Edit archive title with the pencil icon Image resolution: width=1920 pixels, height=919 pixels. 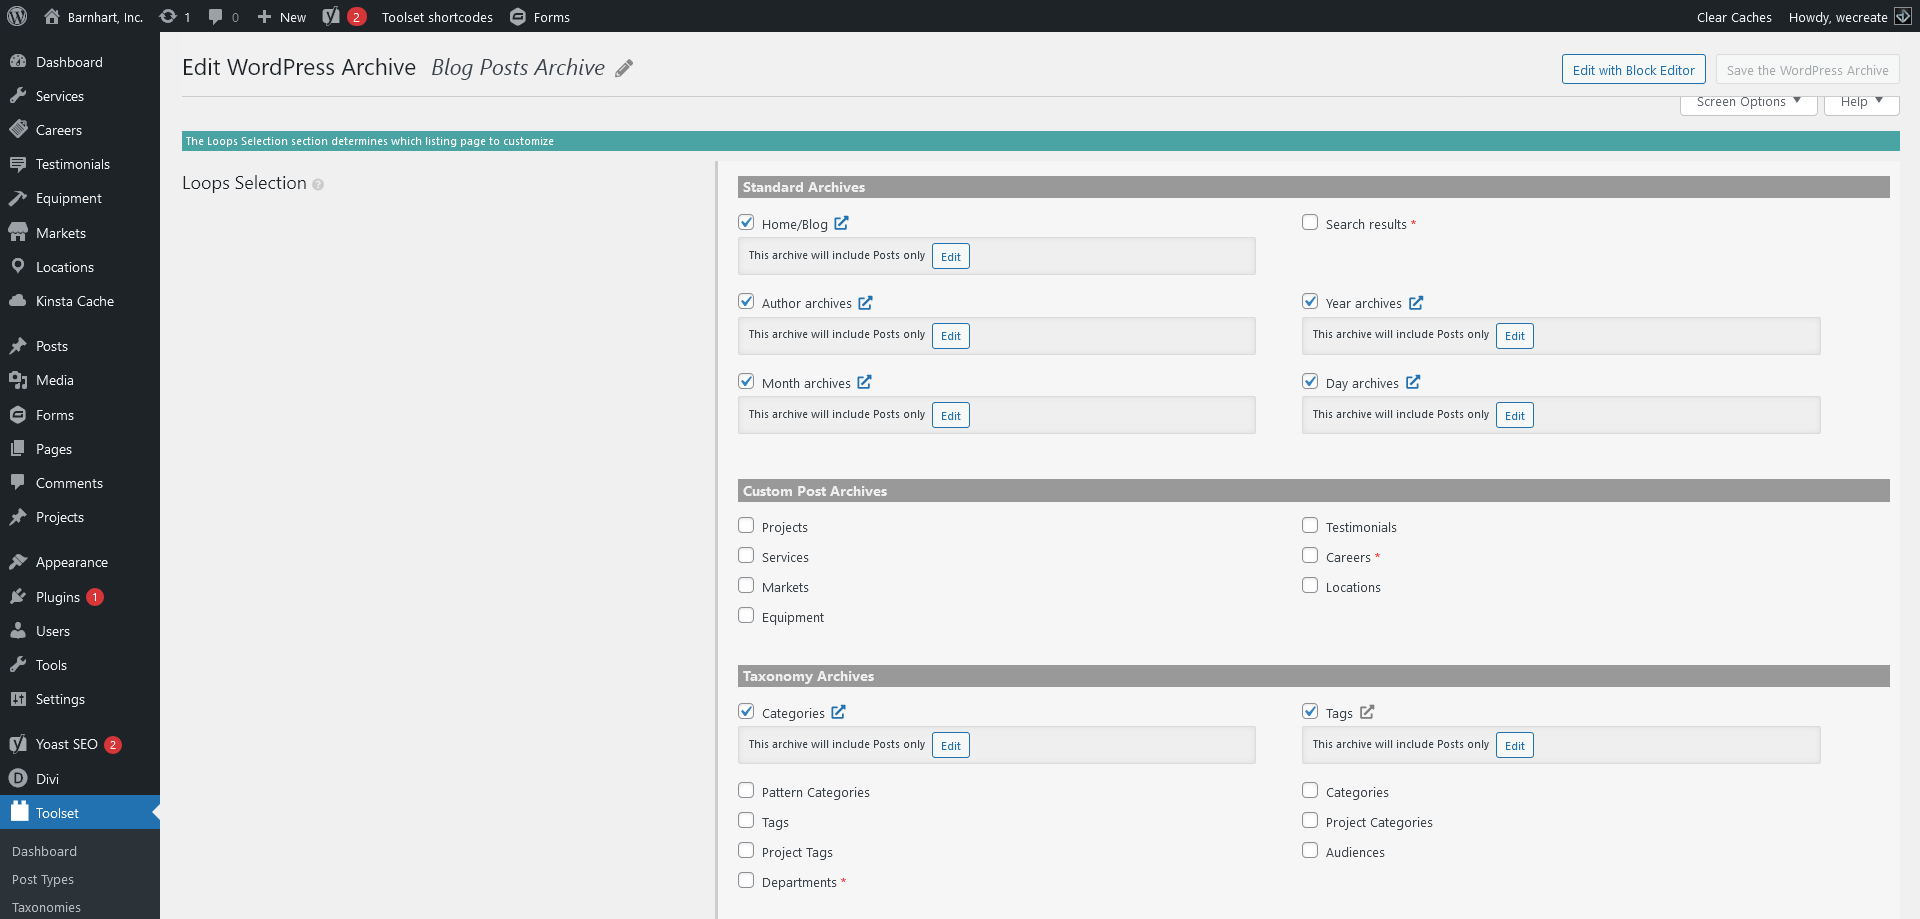(624, 68)
